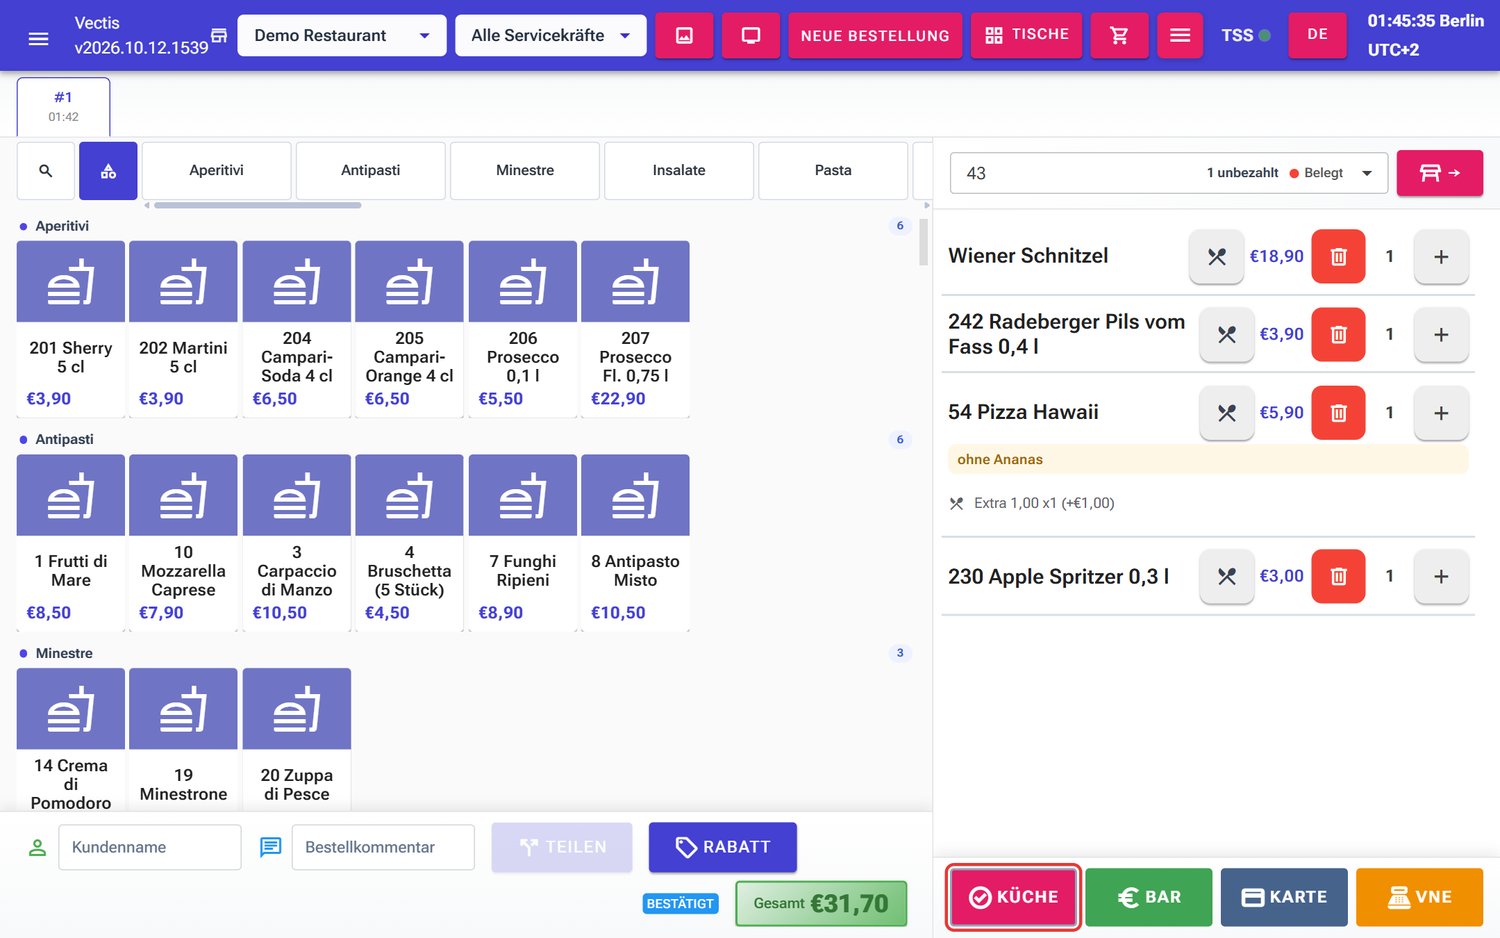Toggle the category view icon button
The height and width of the screenshot is (938, 1500).
coord(108,171)
